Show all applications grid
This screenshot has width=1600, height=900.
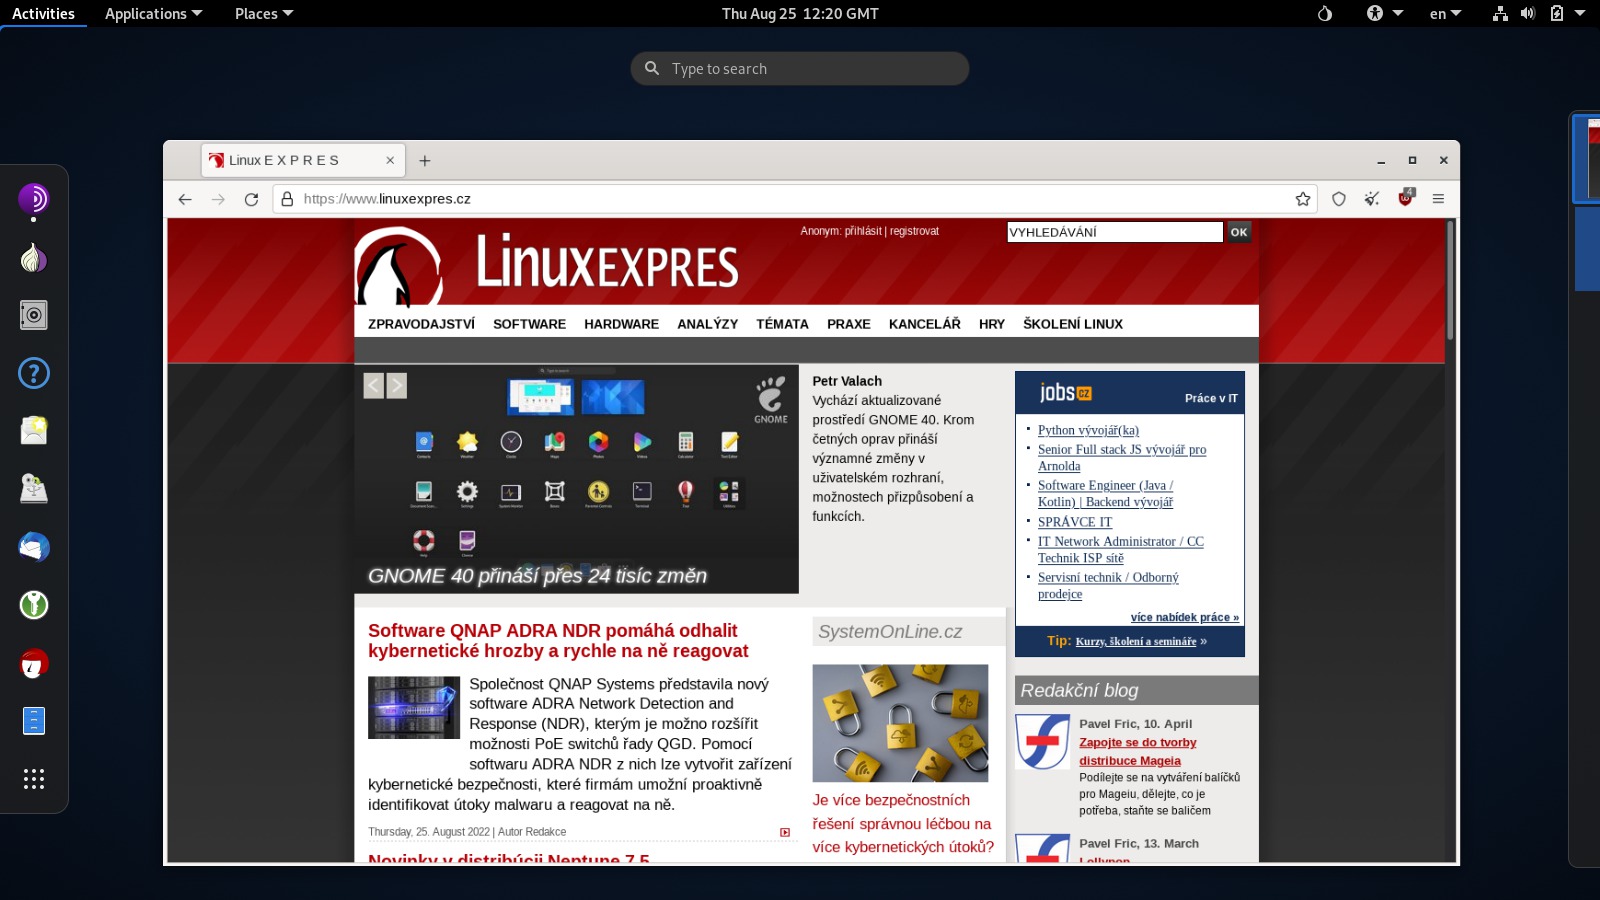click(34, 779)
